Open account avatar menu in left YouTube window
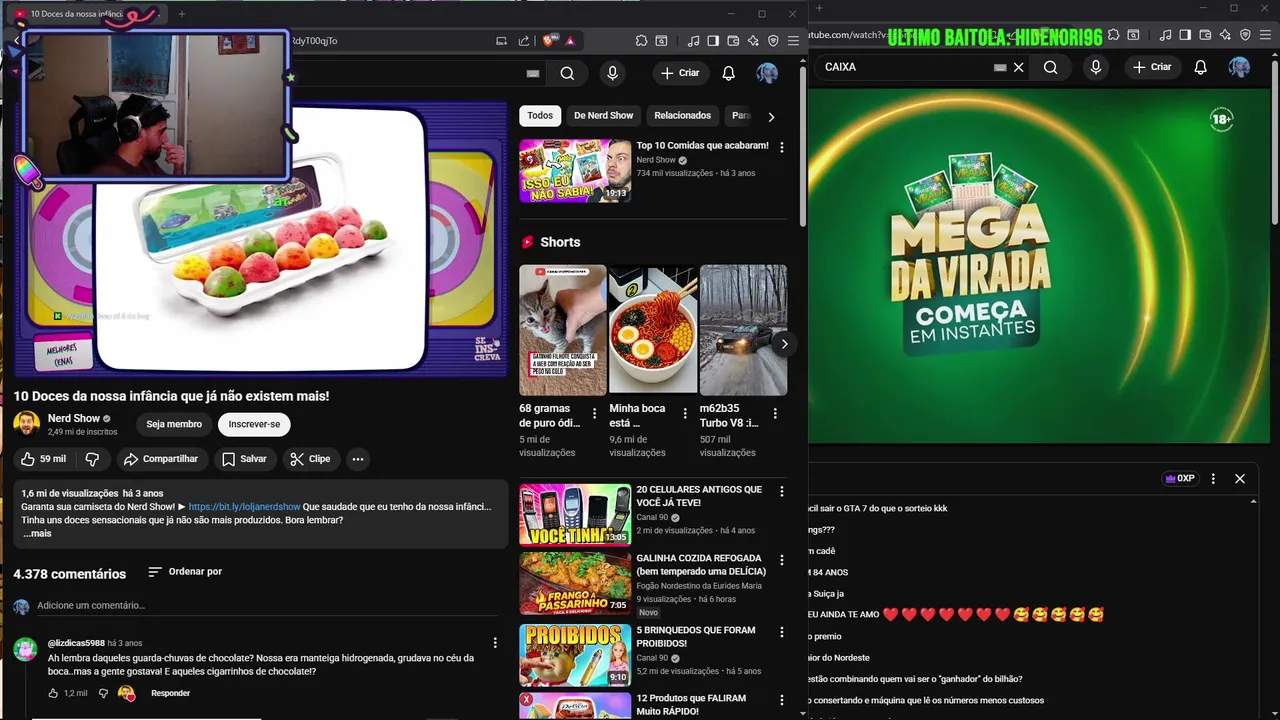Screen dimensions: 1280x720 coord(767,73)
